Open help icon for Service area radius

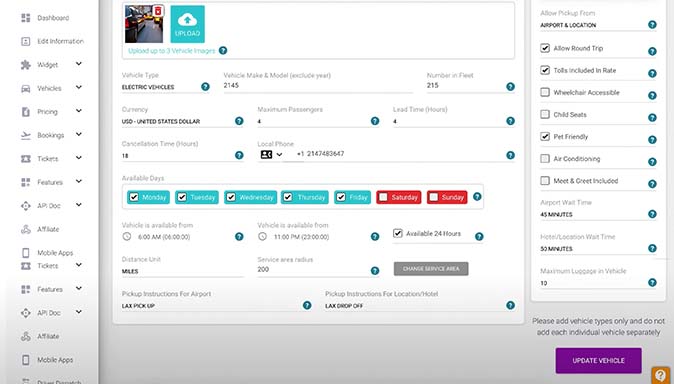pos(375,271)
